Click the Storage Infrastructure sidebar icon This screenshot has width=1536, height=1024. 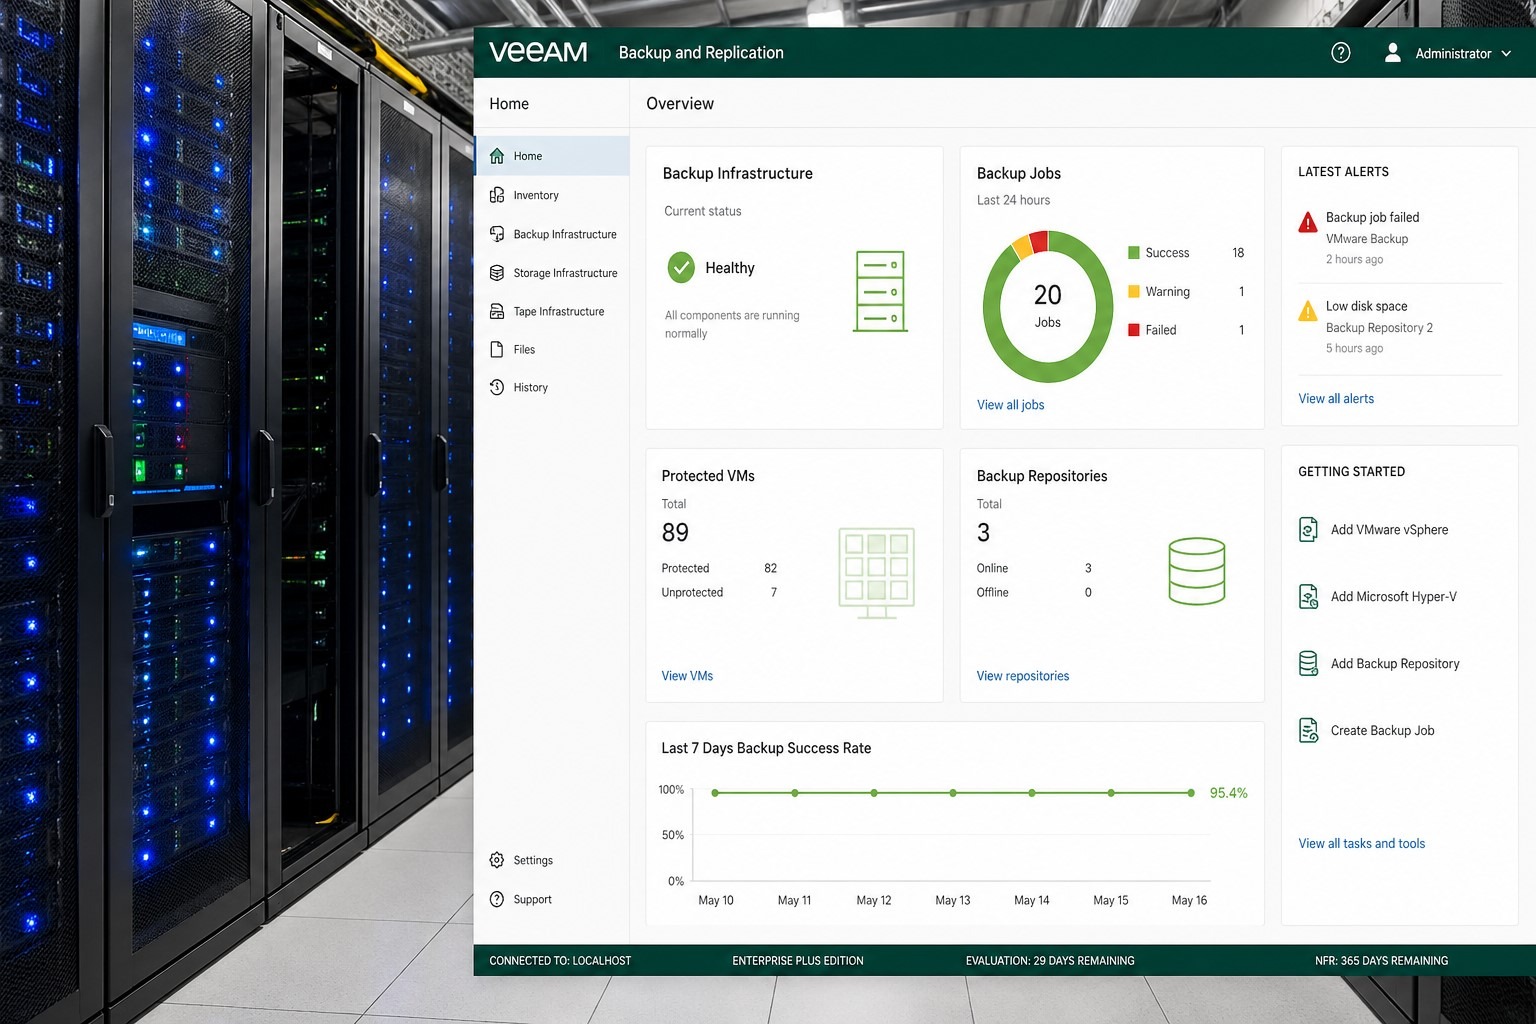point(497,273)
